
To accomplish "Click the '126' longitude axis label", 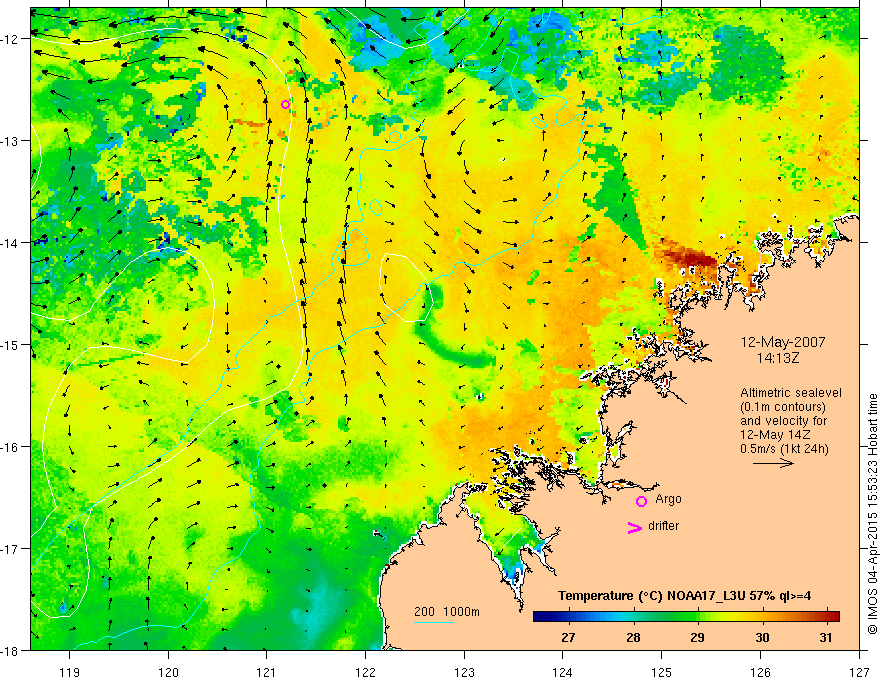I will [x=760, y=672].
